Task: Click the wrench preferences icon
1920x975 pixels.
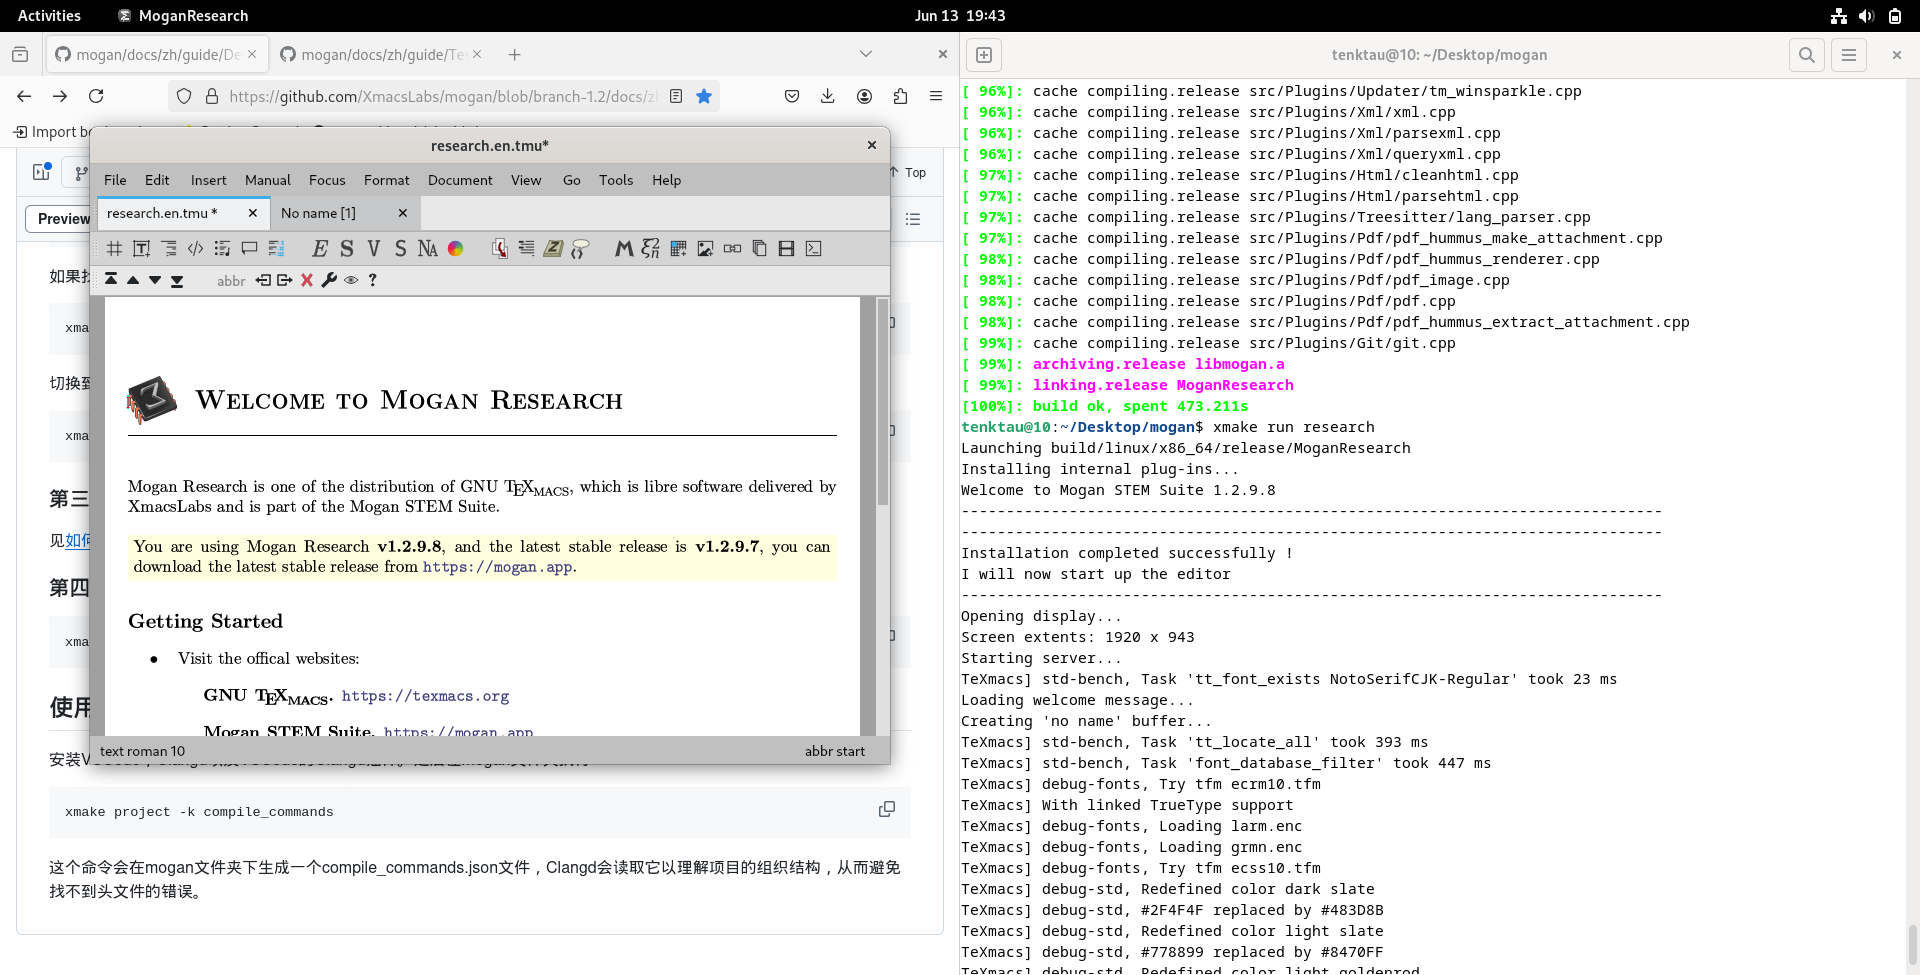Action: pyautogui.click(x=329, y=280)
